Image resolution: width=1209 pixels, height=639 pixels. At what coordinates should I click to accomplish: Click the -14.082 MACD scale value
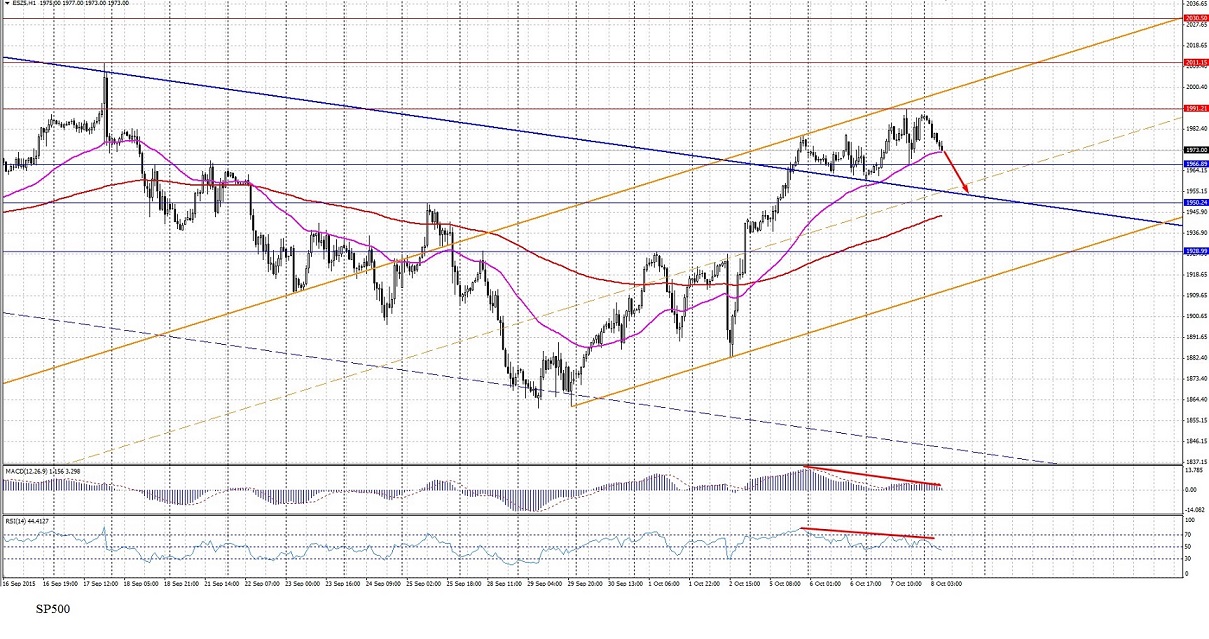[x=1196, y=508]
